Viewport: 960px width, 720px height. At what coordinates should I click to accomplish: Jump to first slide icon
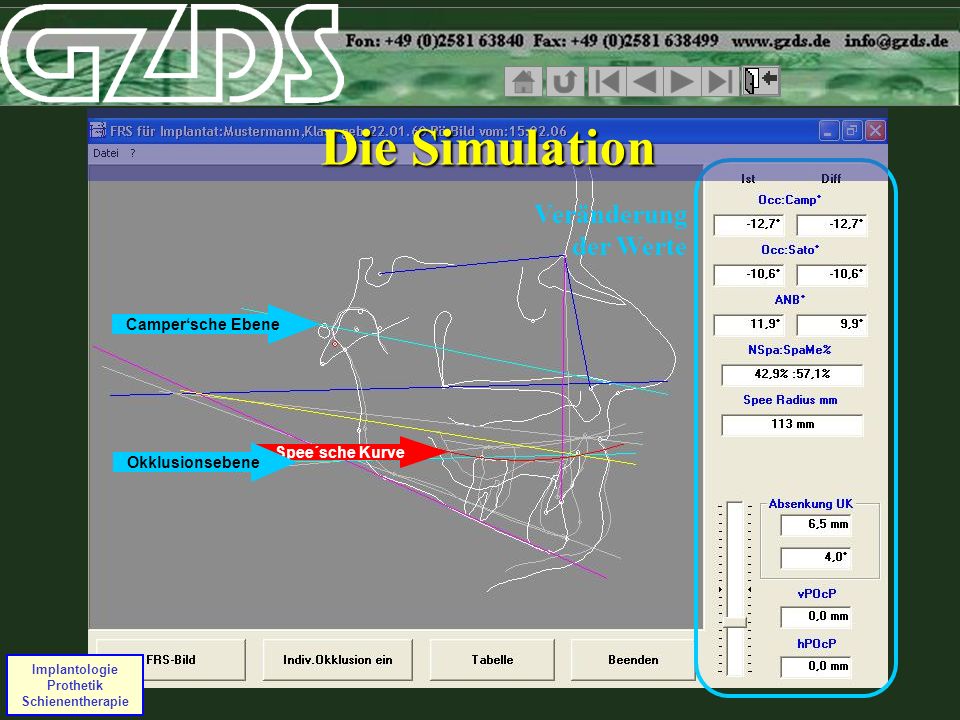[x=606, y=81]
